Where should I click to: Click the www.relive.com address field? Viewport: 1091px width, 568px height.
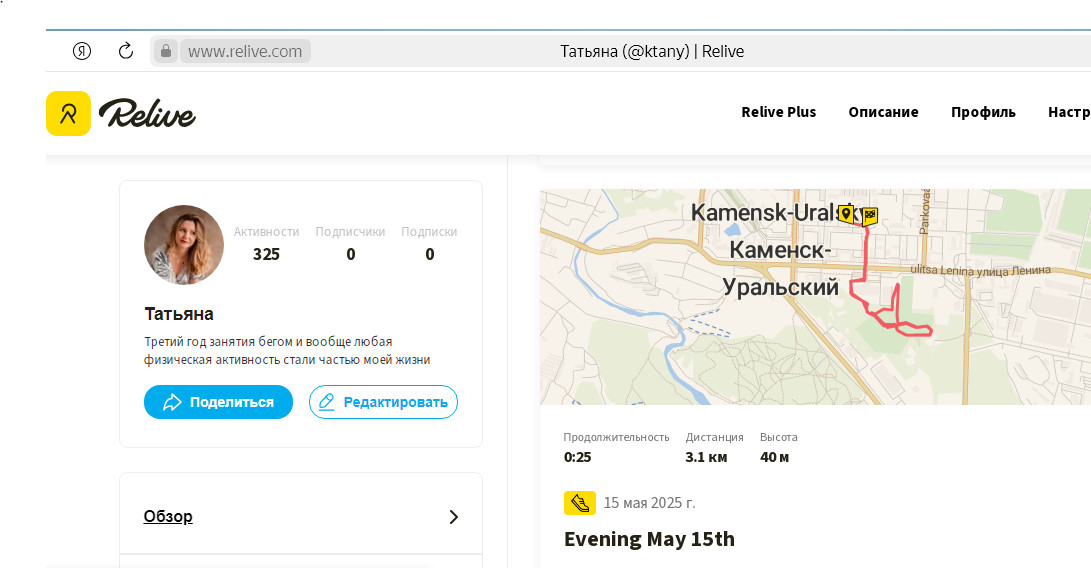click(245, 52)
